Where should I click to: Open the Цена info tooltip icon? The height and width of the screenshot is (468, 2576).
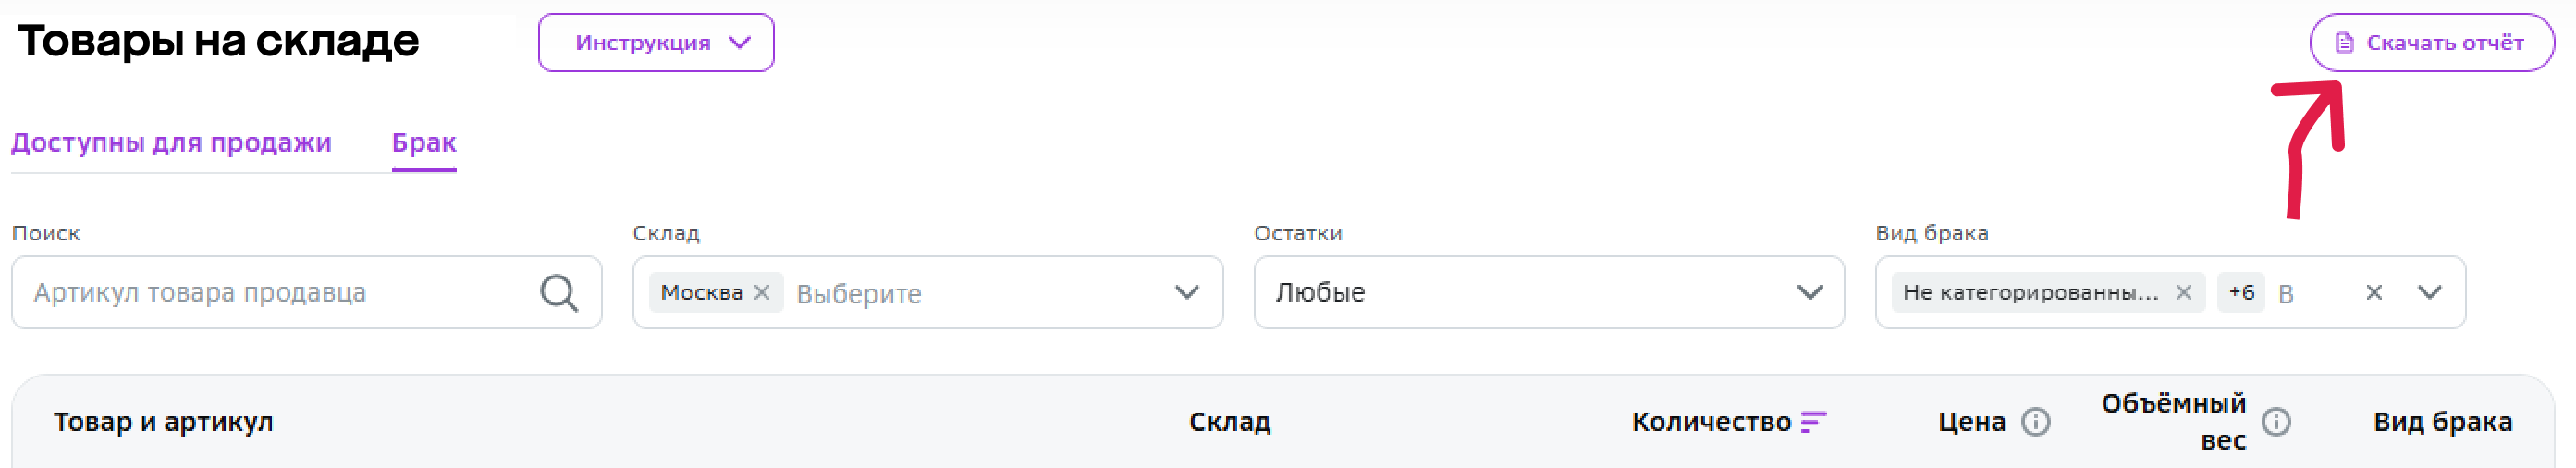click(2035, 422)
